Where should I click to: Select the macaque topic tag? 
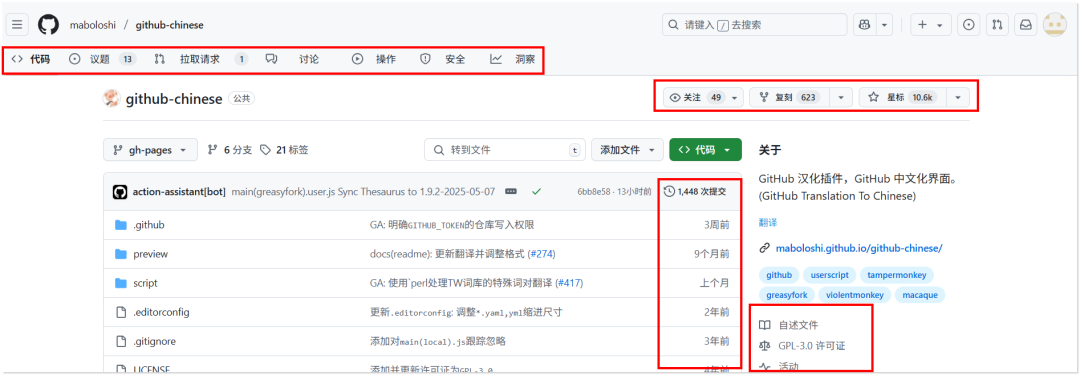[920, 294]
